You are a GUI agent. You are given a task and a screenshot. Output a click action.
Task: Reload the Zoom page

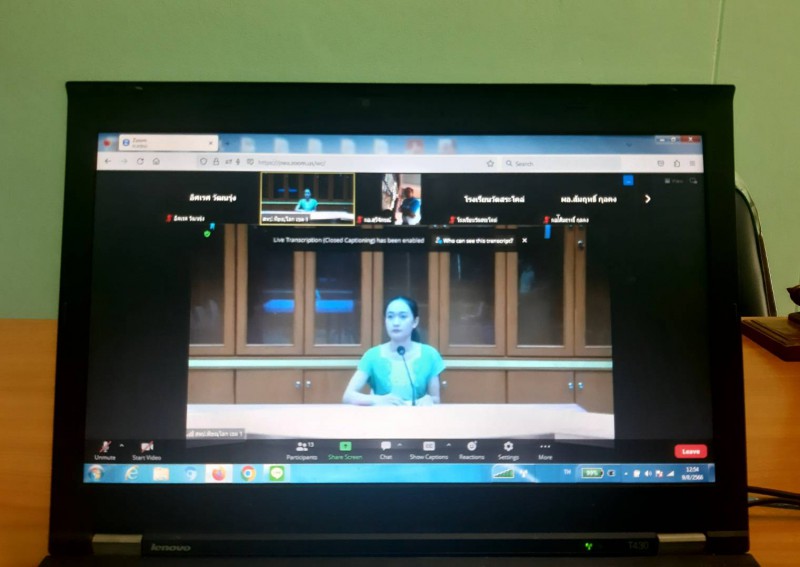point(140,162)
